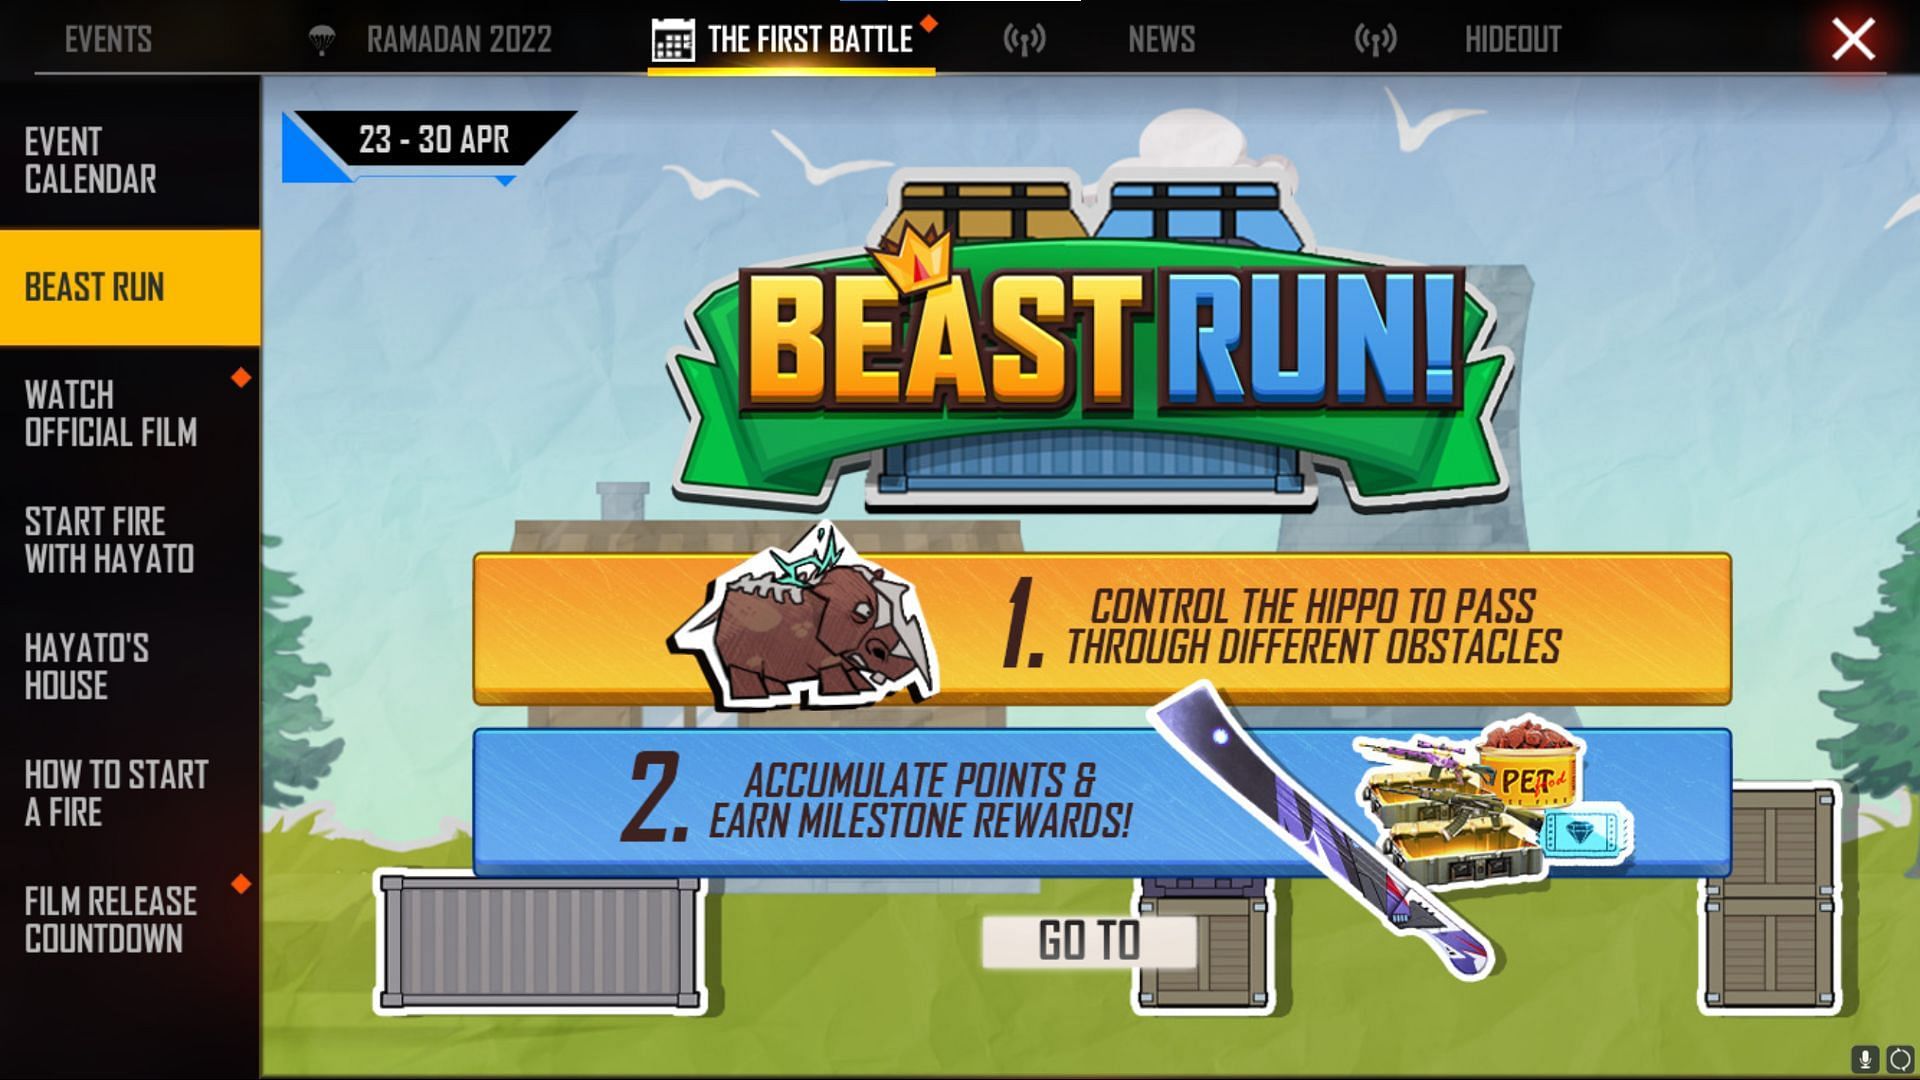The width and height of the screenshot is (1920, 1080).
Task: Click the radio/broadcast icon near Hideout
Action: pyautogui.click(x=1374, y=38)
